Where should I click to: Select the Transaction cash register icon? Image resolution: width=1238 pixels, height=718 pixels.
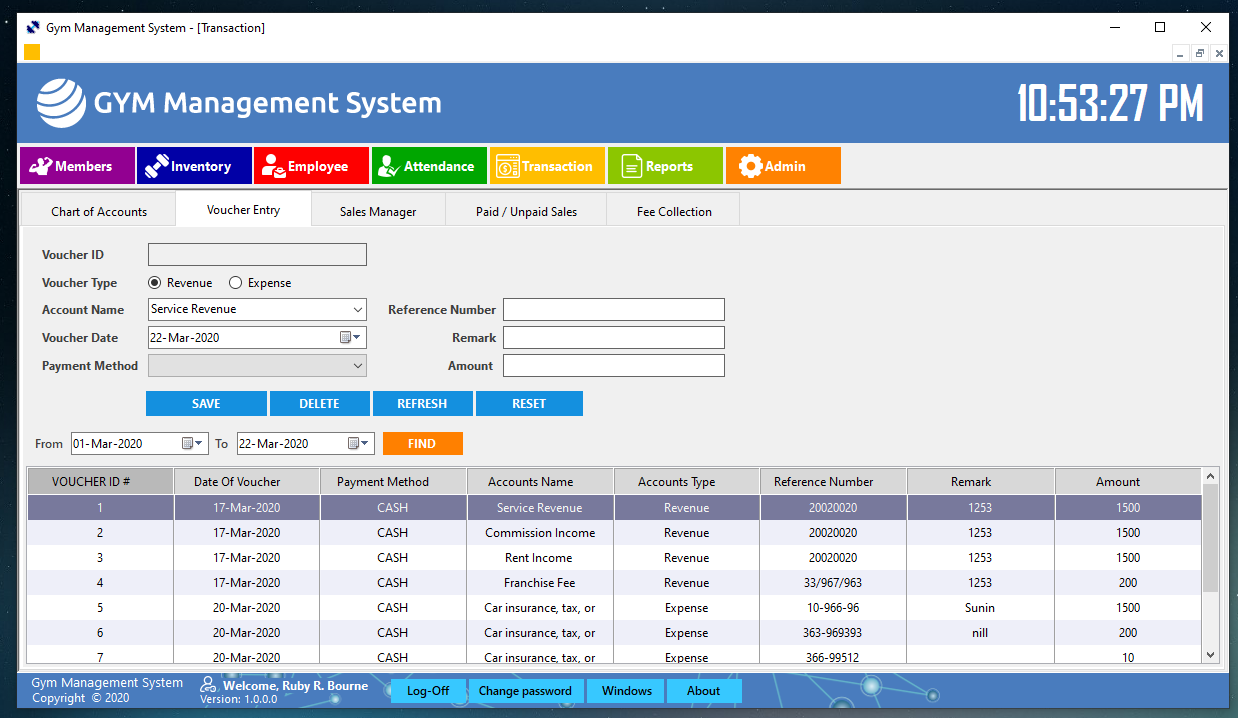coord(510,165)
